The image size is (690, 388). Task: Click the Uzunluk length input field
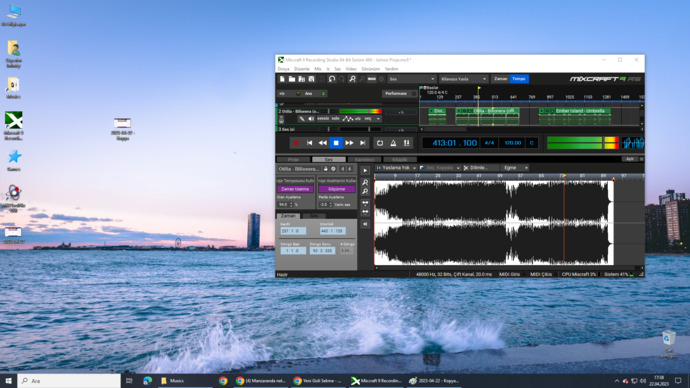click(x=333, y=231)
